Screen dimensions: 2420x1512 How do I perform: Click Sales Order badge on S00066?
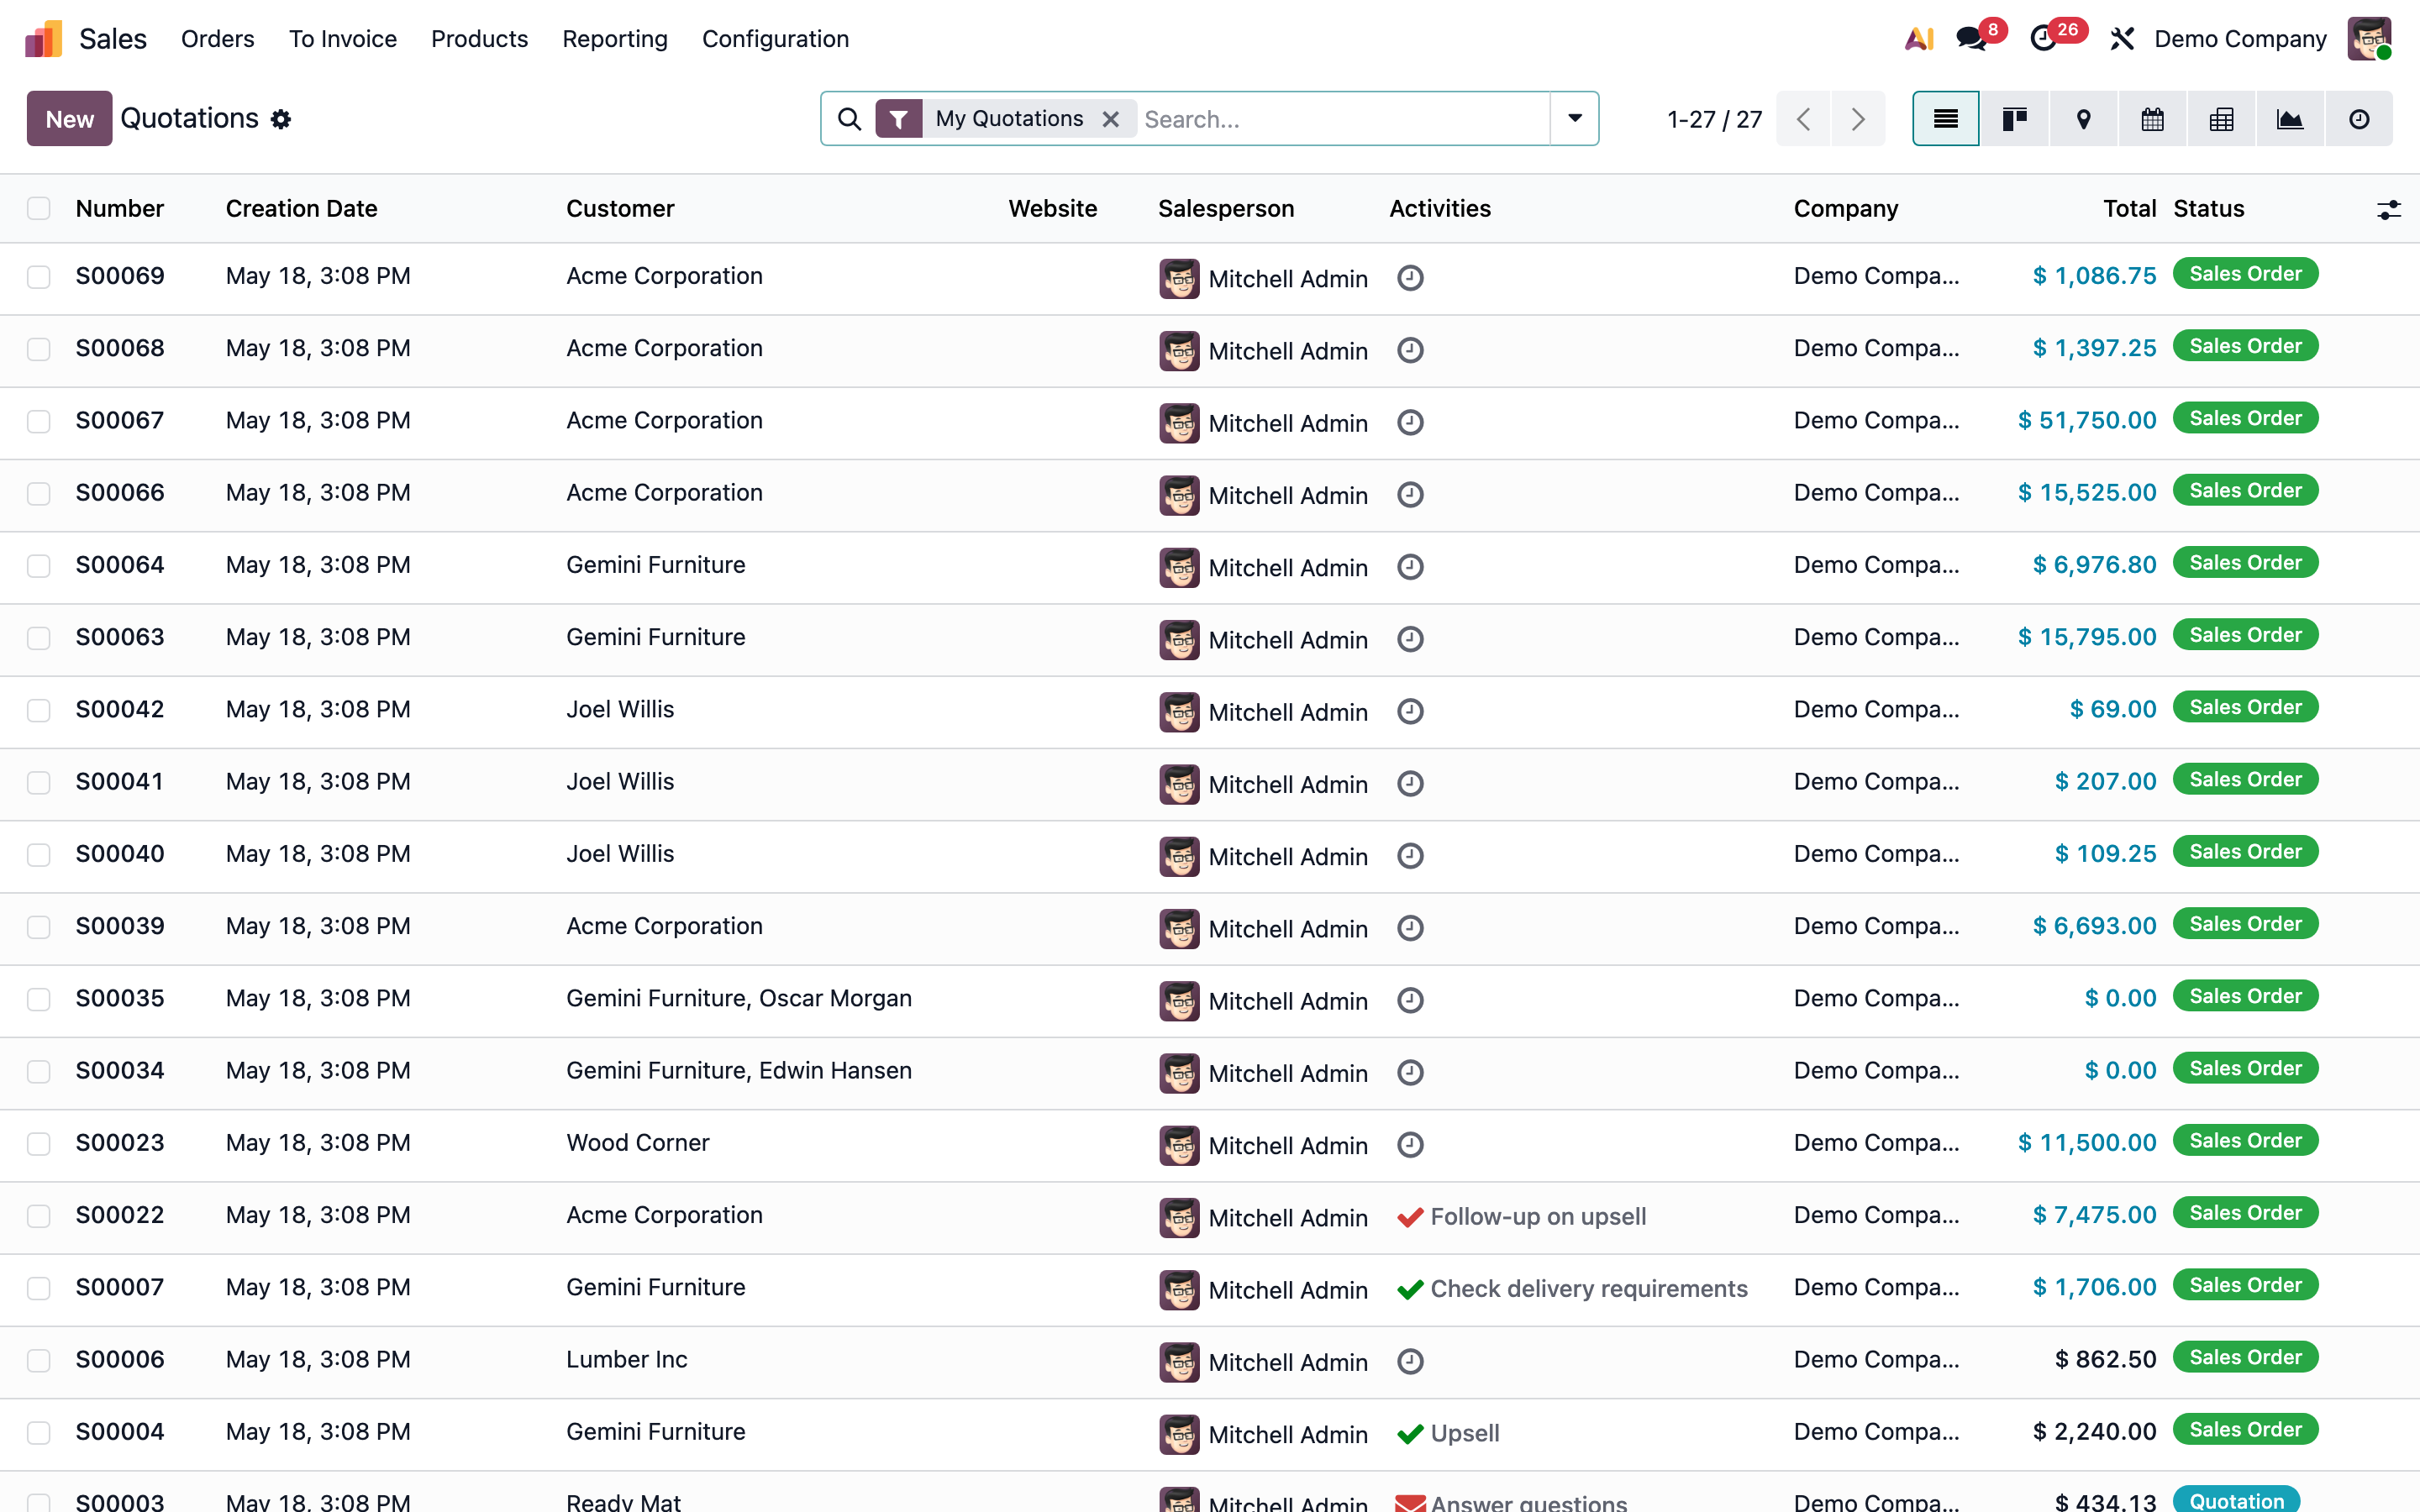(x=2245, y=491)
